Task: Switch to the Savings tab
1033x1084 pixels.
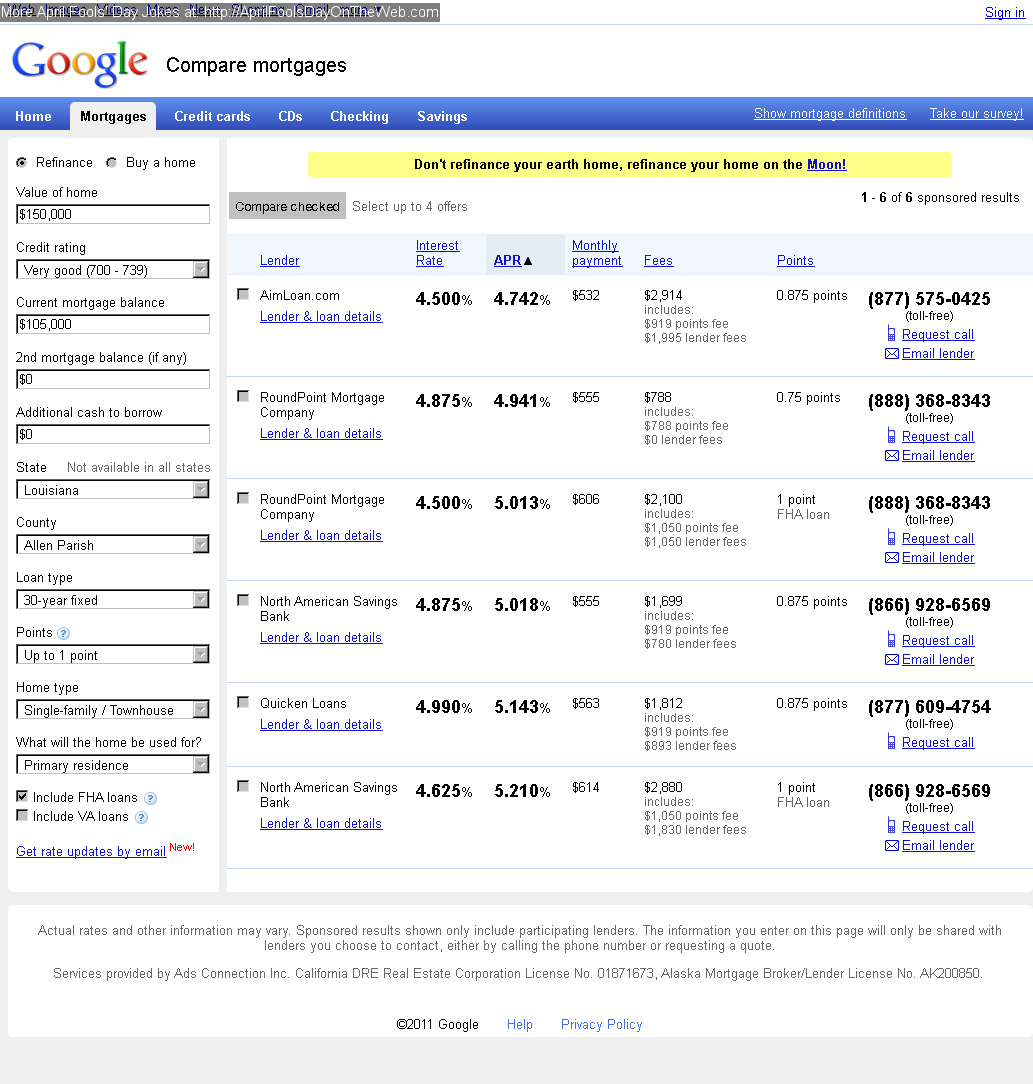Action: tap(443, 116)
